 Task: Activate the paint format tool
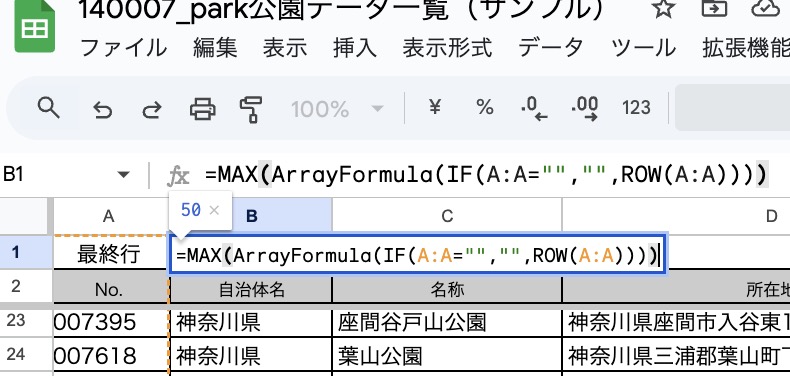pyautogui.click(x=251, y=109)
